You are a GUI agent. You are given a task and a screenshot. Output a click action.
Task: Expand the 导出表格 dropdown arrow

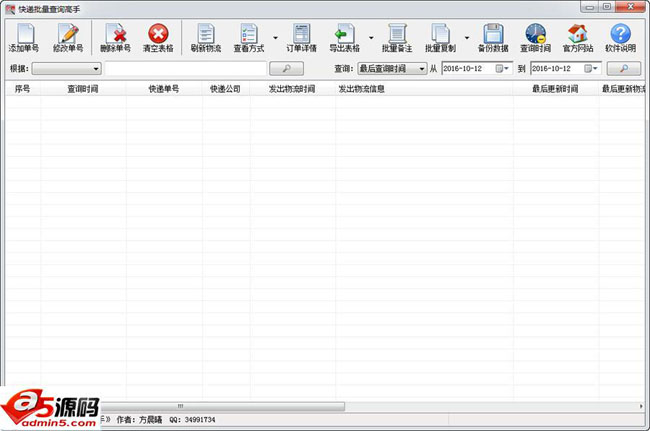click(371, 38)
